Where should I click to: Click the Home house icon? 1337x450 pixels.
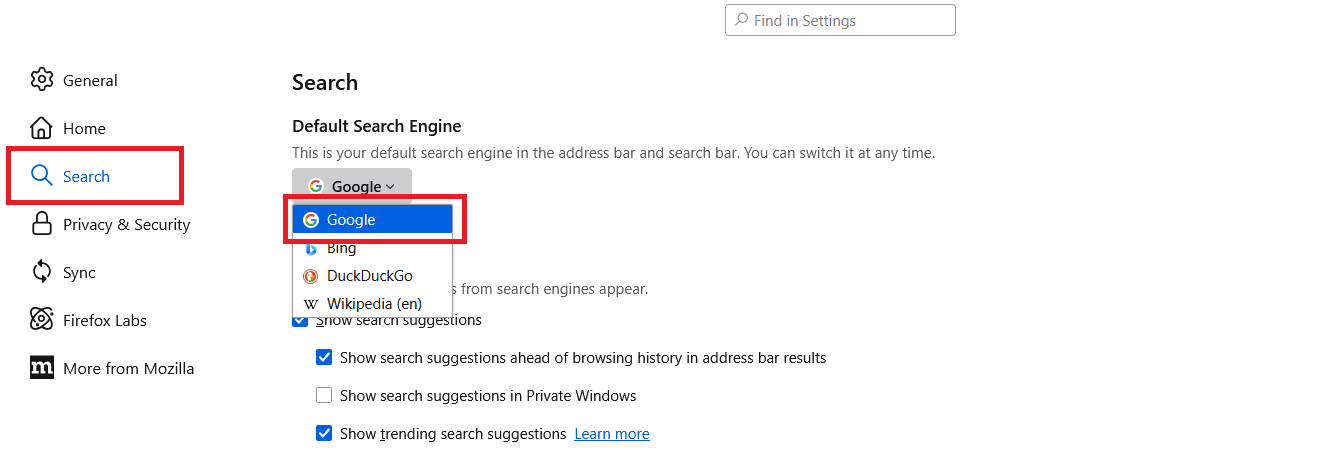(x=41, y=128)
